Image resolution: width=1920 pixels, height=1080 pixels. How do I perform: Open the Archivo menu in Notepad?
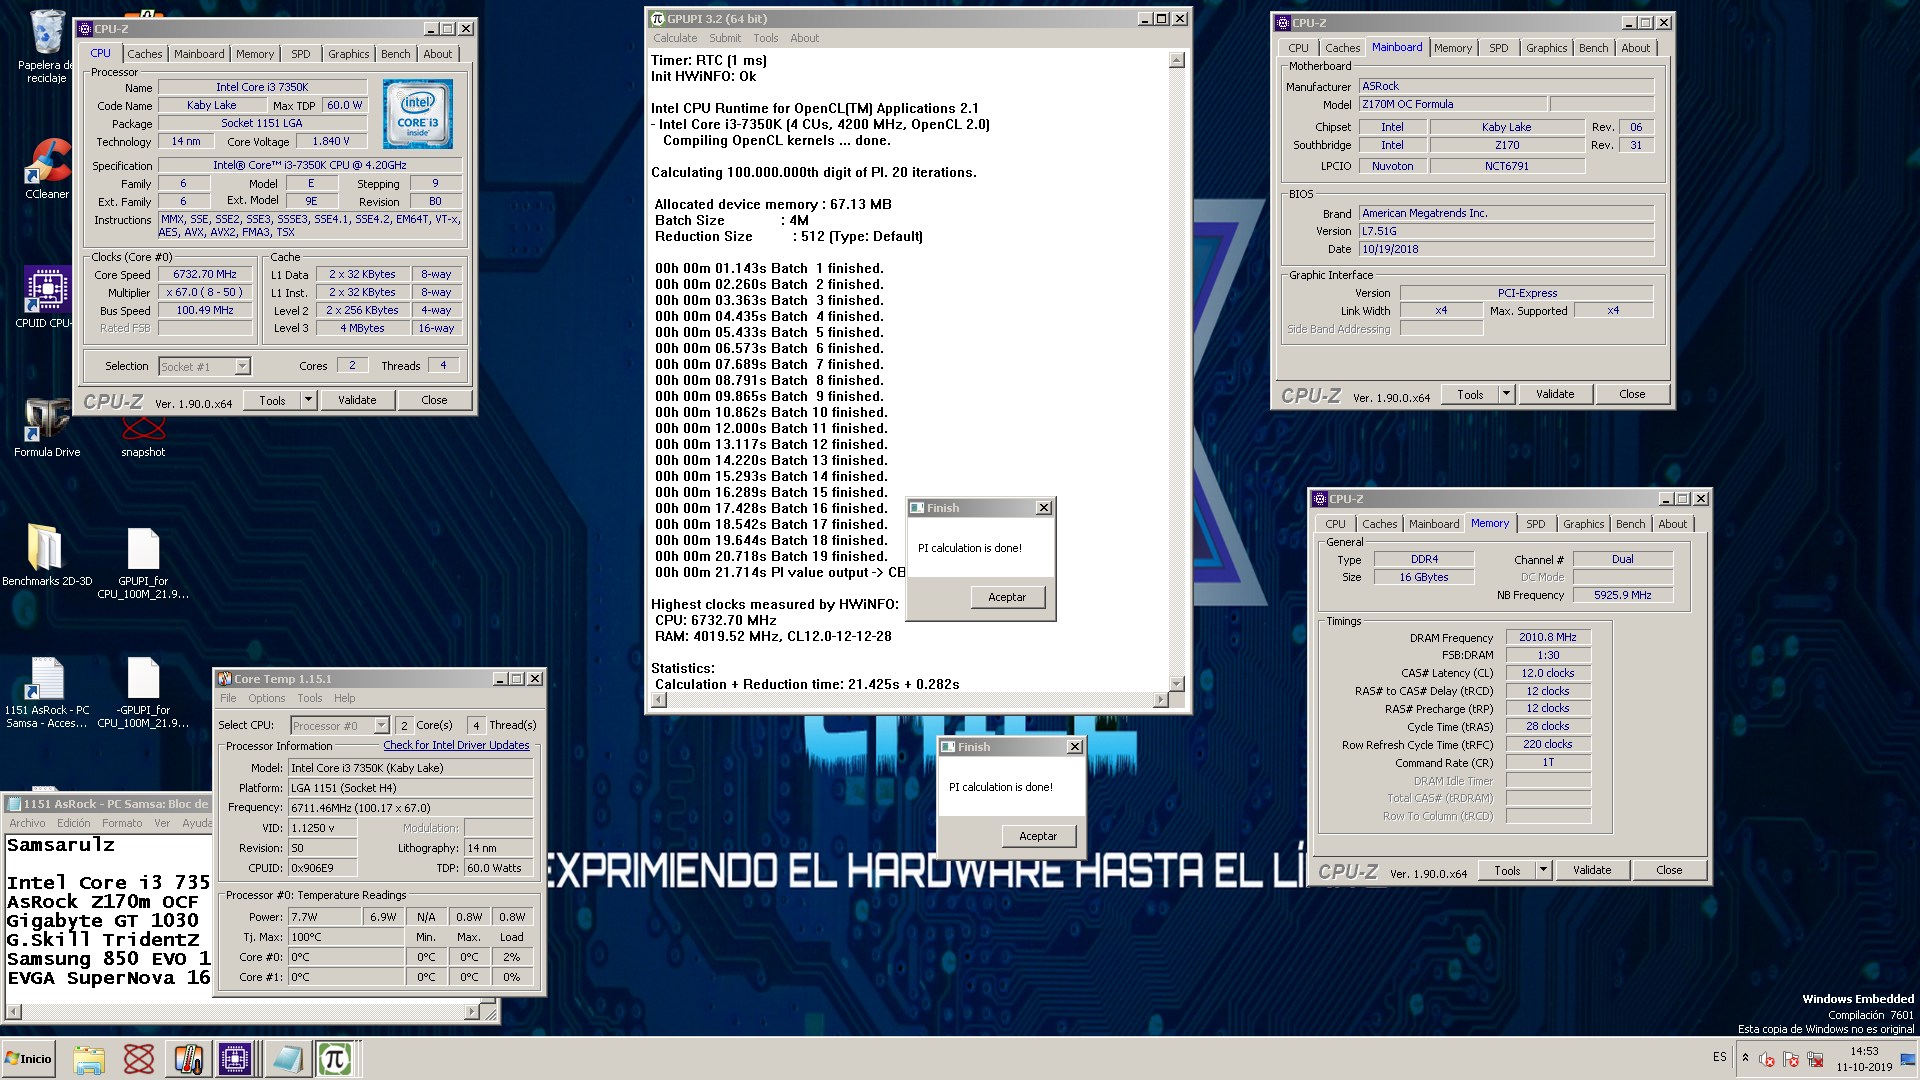27,823
